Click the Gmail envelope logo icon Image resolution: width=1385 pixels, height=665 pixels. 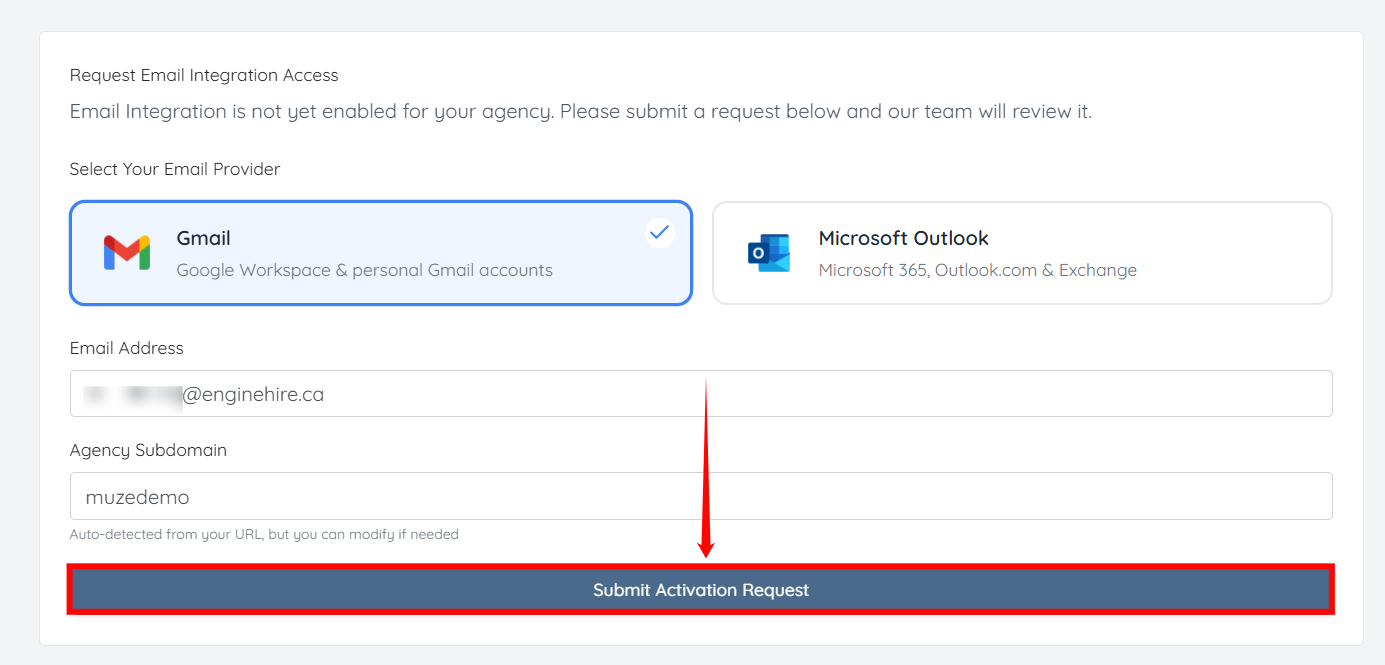point(127,253)
